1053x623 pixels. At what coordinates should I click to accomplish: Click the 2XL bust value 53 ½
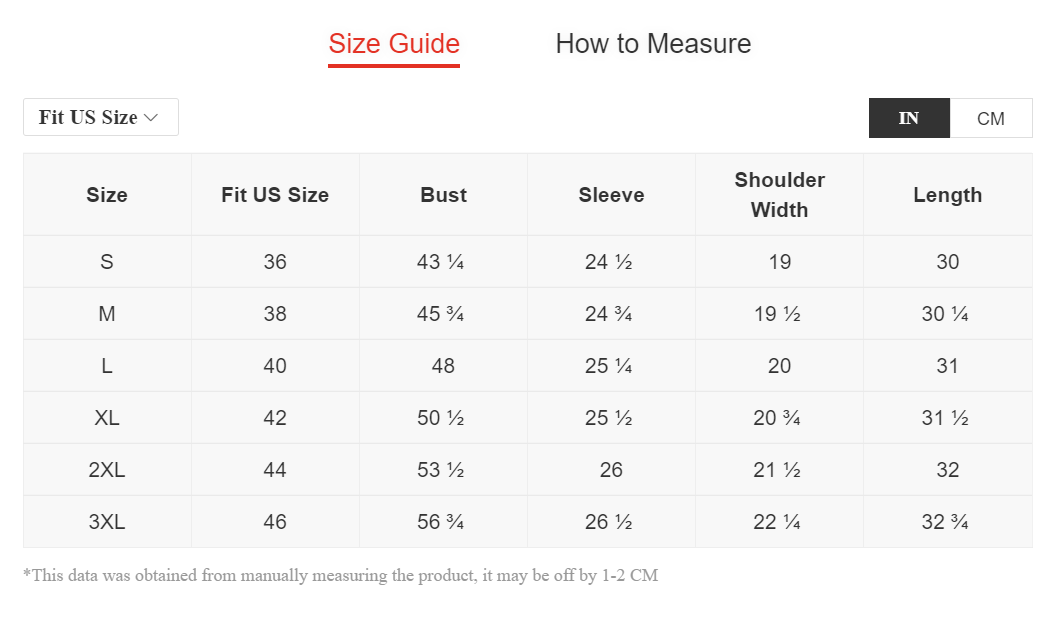point(441,470)
